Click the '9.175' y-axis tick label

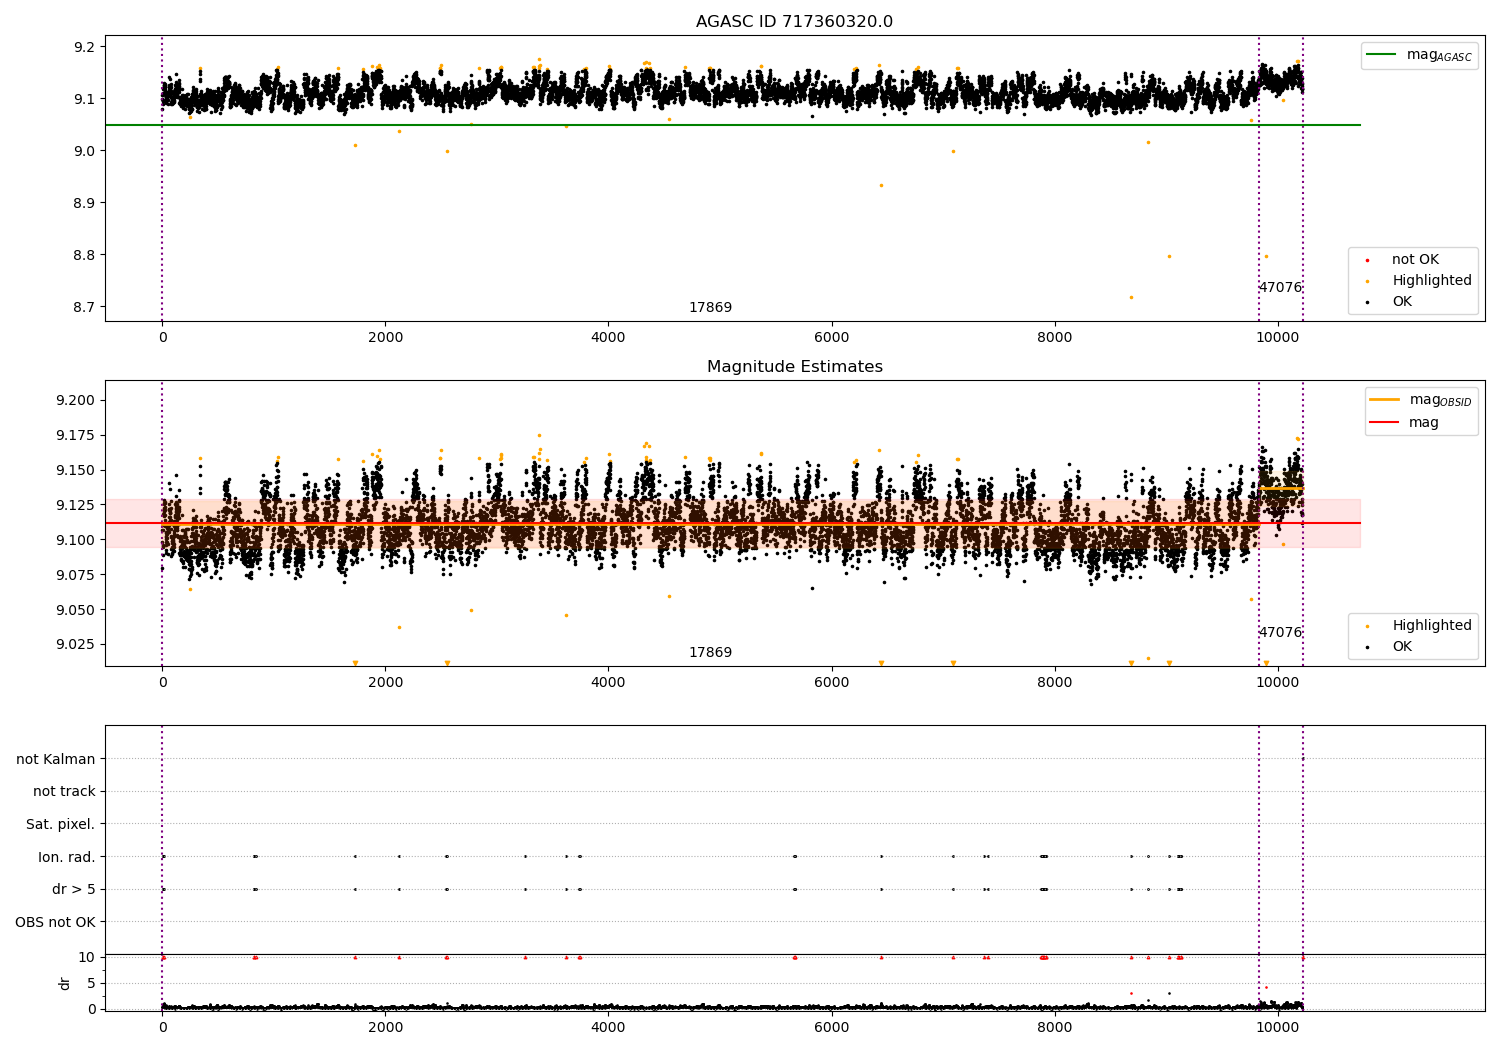(x=76, y=436)
